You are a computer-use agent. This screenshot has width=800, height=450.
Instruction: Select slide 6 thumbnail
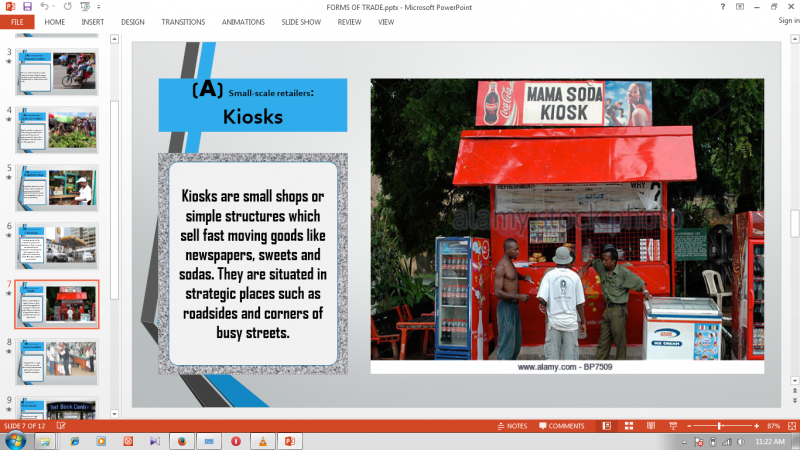(x=57, y=246)
